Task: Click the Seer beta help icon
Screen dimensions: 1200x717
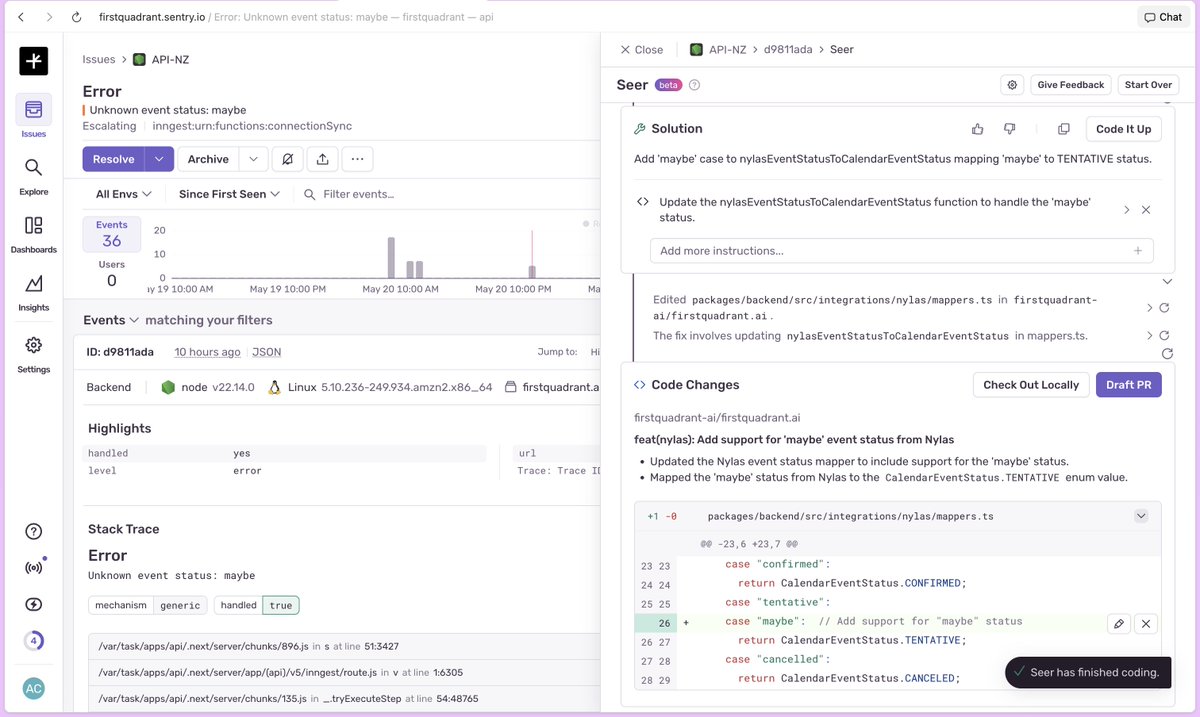Action: (695, 85)
